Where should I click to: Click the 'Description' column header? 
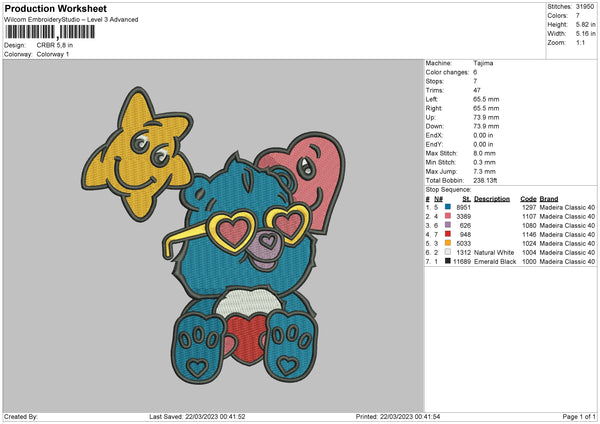[492, 199]
